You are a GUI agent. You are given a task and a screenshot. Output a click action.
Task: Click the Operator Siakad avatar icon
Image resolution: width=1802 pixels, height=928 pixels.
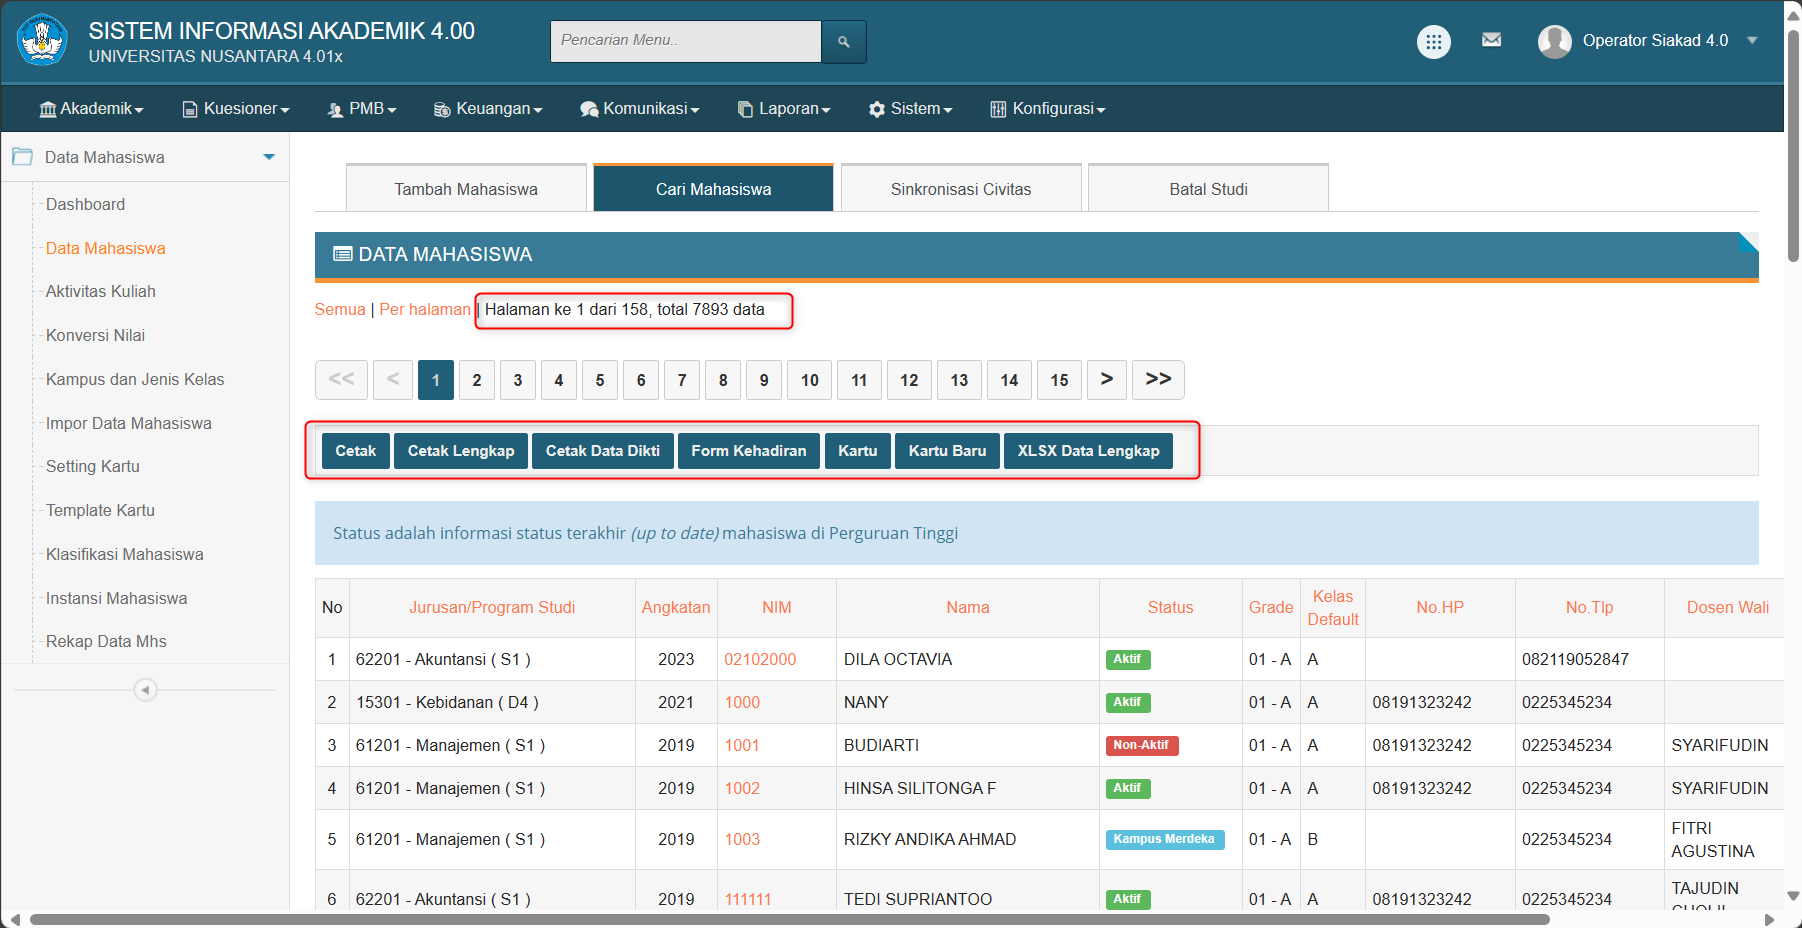pos(1554,41)
